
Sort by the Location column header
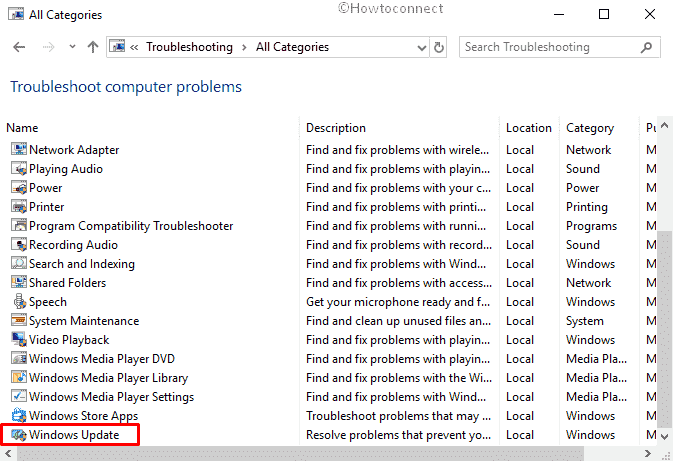pos(528,128)
